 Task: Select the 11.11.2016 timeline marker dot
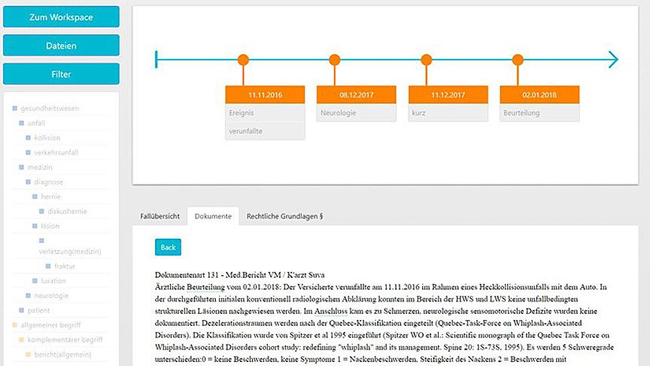243,60
